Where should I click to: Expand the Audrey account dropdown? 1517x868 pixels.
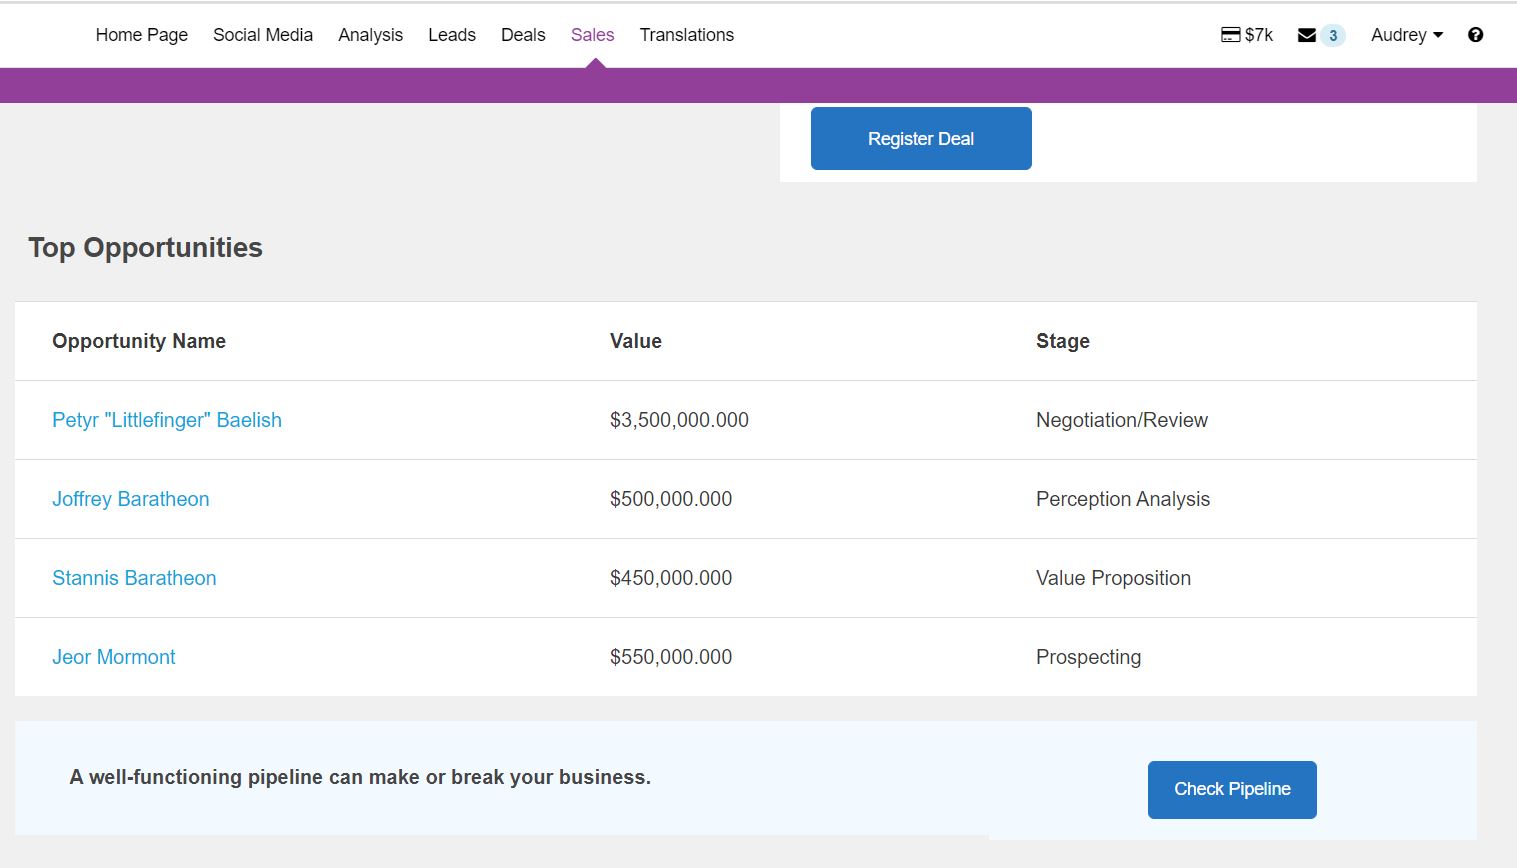tap(1406, 34)
